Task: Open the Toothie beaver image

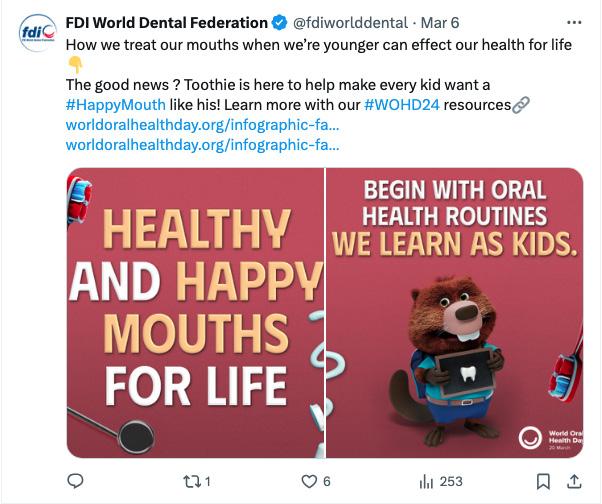Action: 454,312
